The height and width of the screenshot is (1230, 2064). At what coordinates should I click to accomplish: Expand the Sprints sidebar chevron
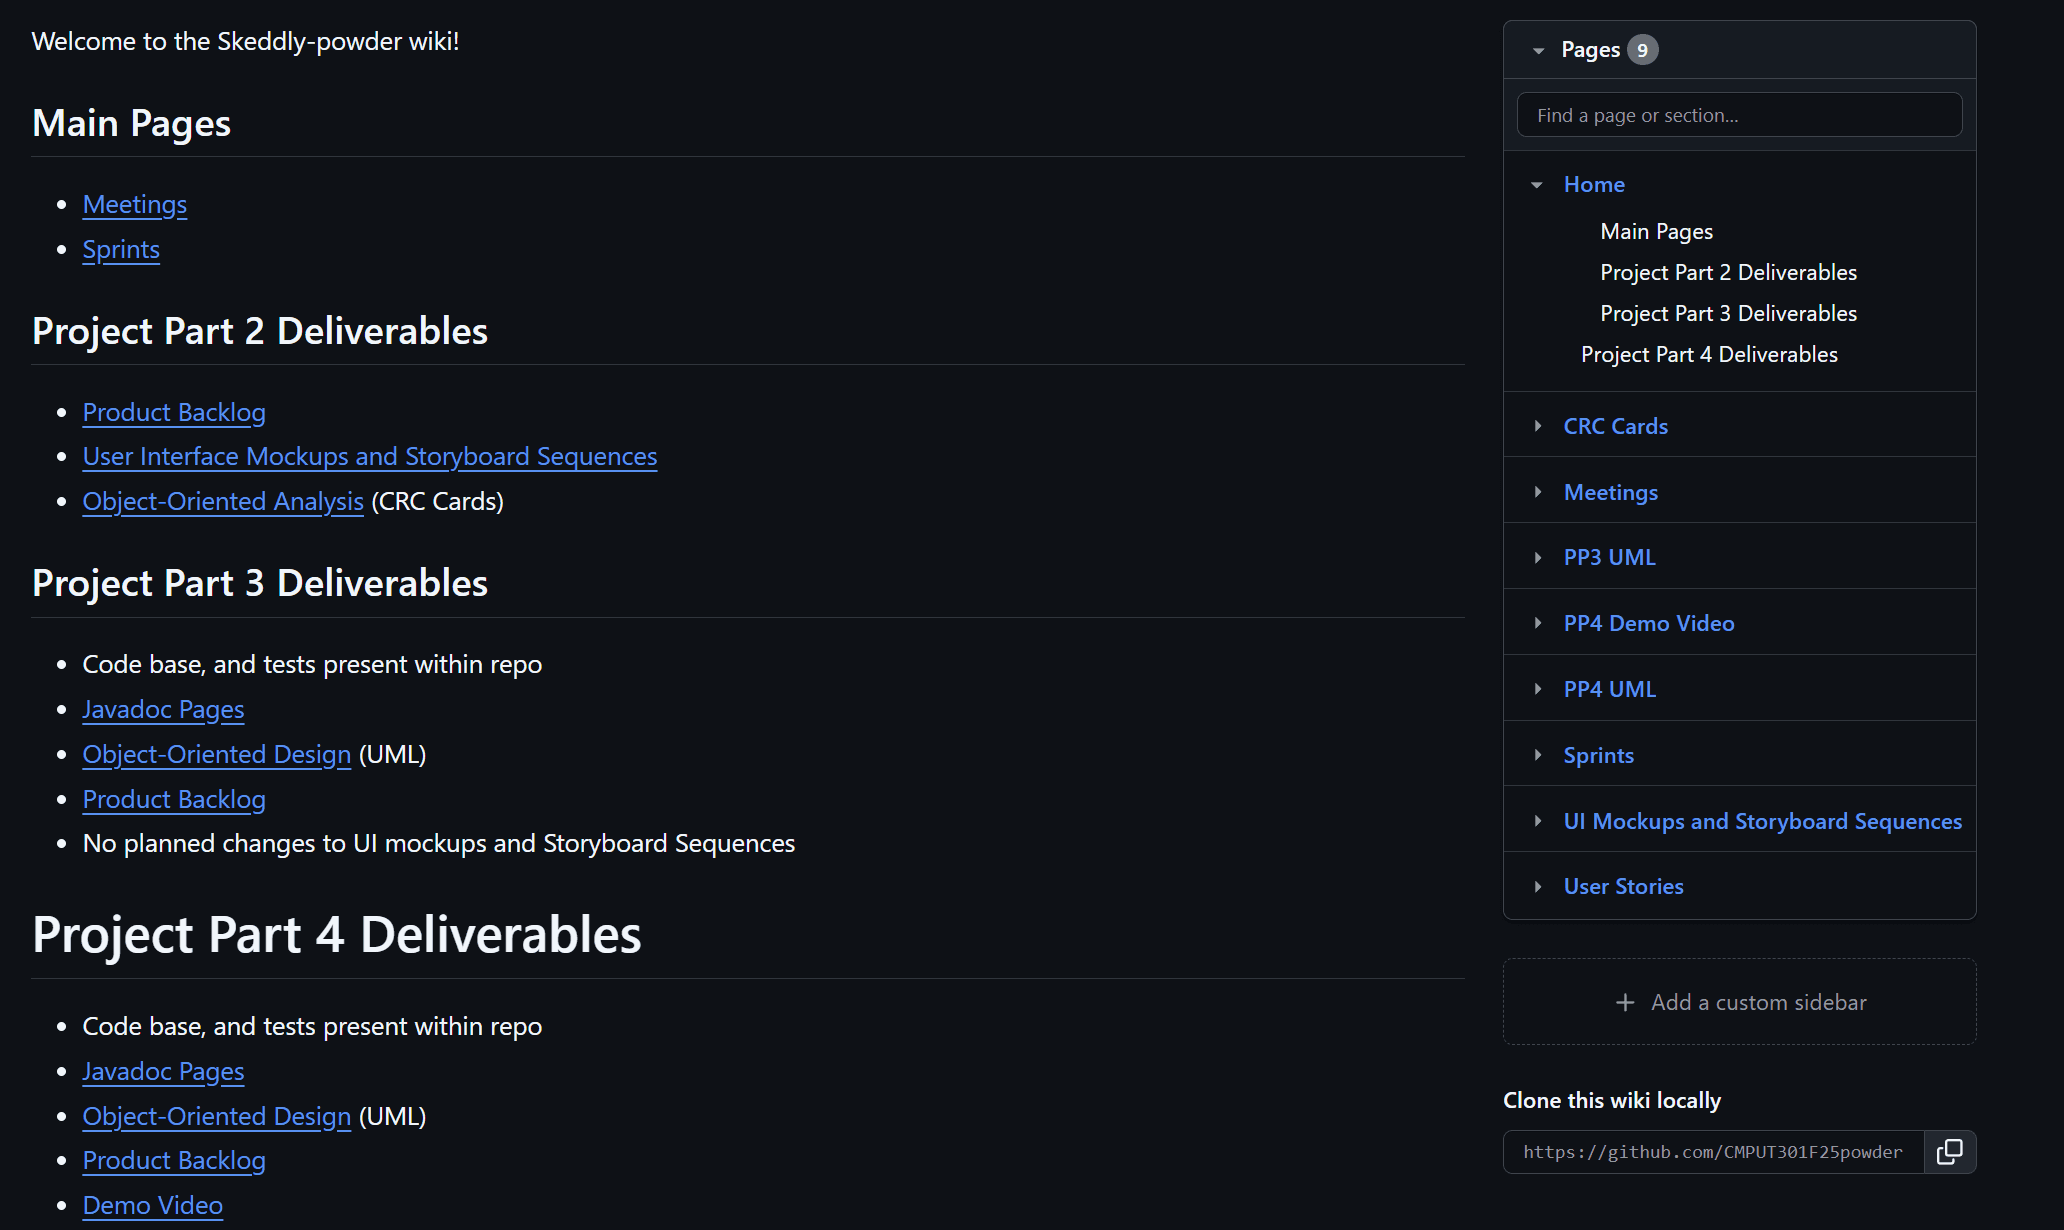coord(1537,755)
